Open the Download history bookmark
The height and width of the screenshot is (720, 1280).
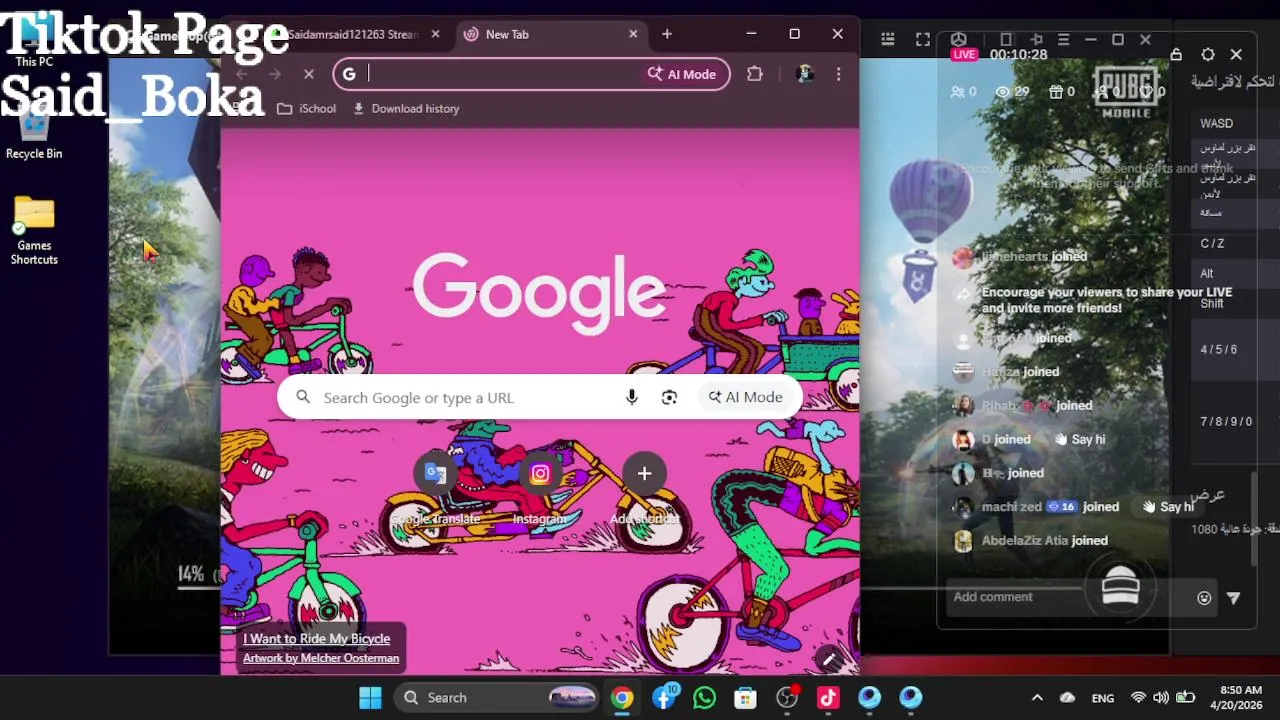405,108
